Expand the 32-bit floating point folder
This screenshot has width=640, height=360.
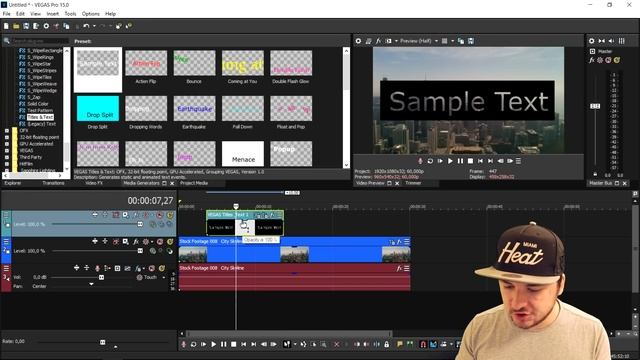click(7, 137)
